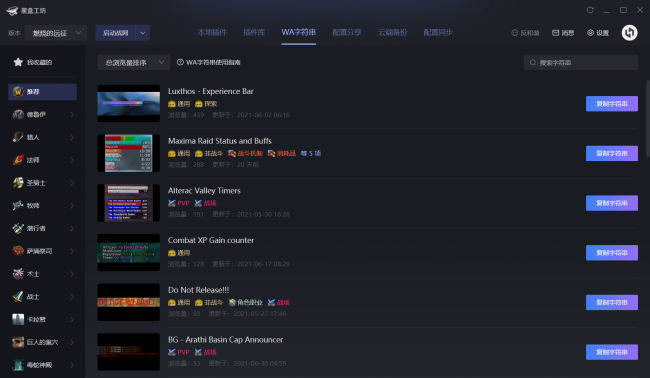This screenshot has height=378, width=650.
Task: Click 战斗机制 tag on Maxima Raid Status
Action: tap(245, 153)
